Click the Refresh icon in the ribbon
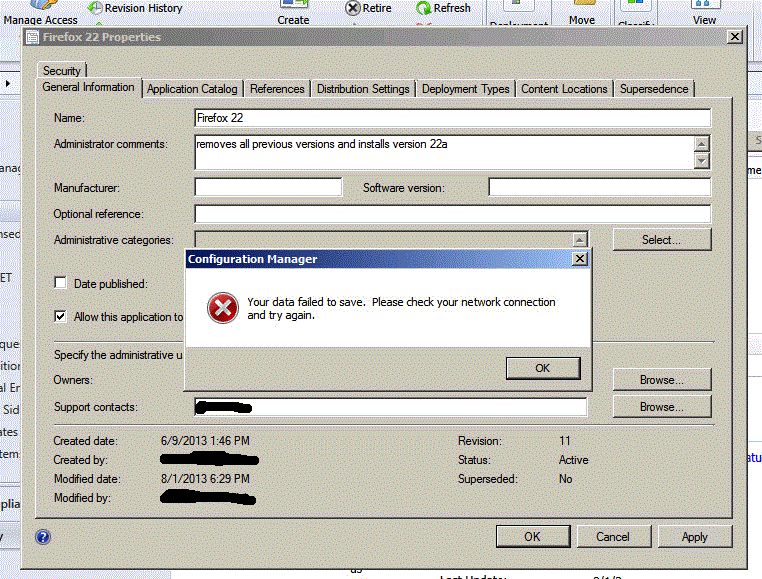 [x=424, y=8]
